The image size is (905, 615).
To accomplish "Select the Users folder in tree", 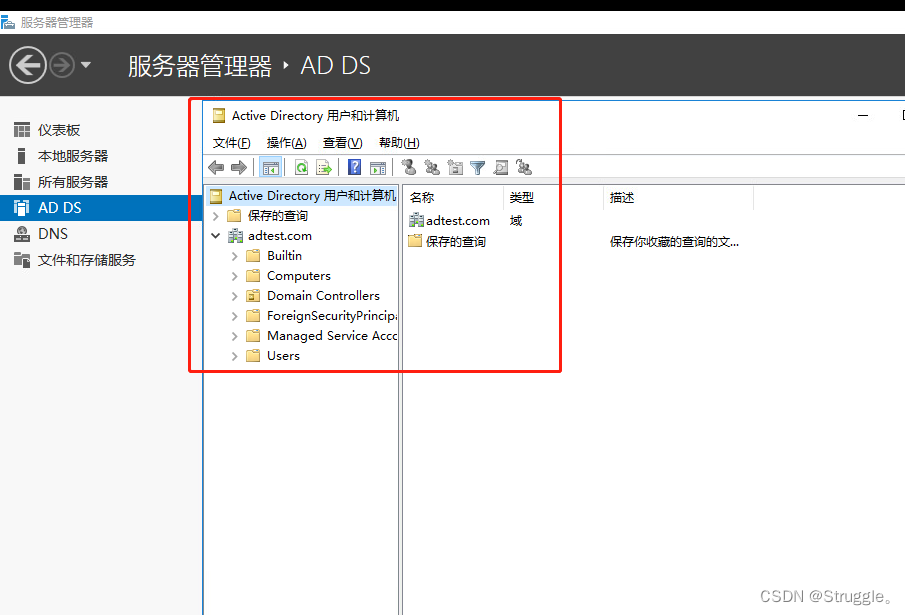I will 283,356.
